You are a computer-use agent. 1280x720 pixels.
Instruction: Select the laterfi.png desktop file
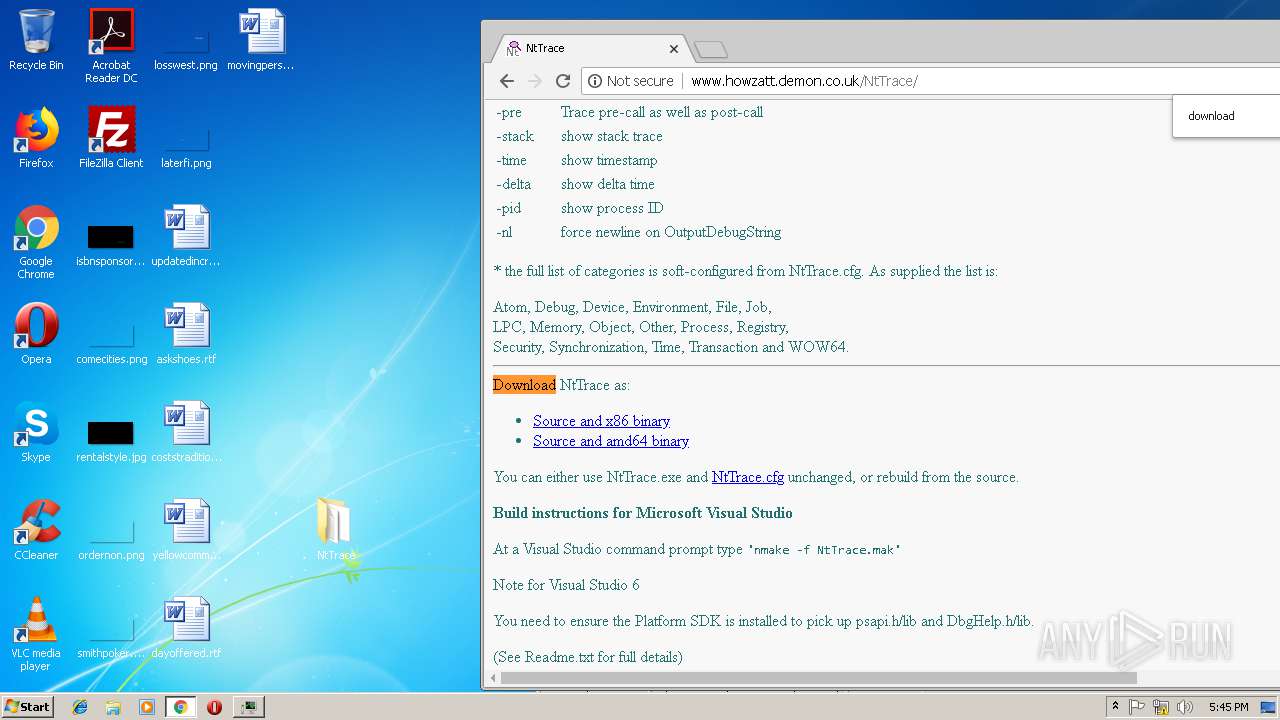coord(186,145)
